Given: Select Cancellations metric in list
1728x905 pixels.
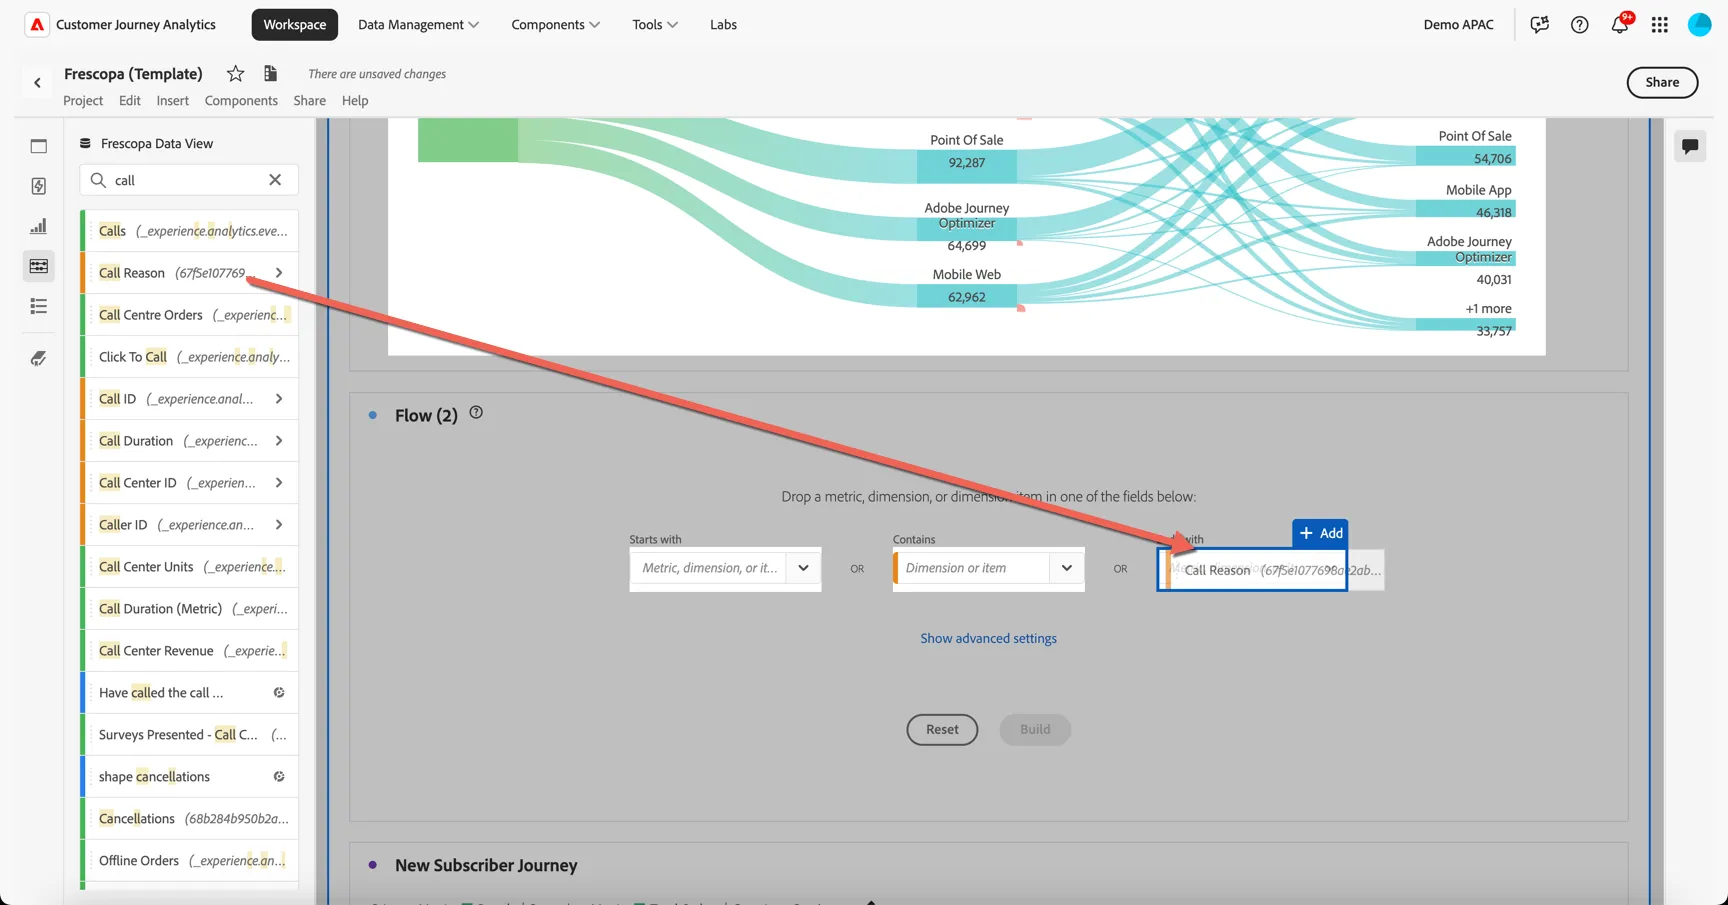Looking at the screenshot, I should coord(189,818).
